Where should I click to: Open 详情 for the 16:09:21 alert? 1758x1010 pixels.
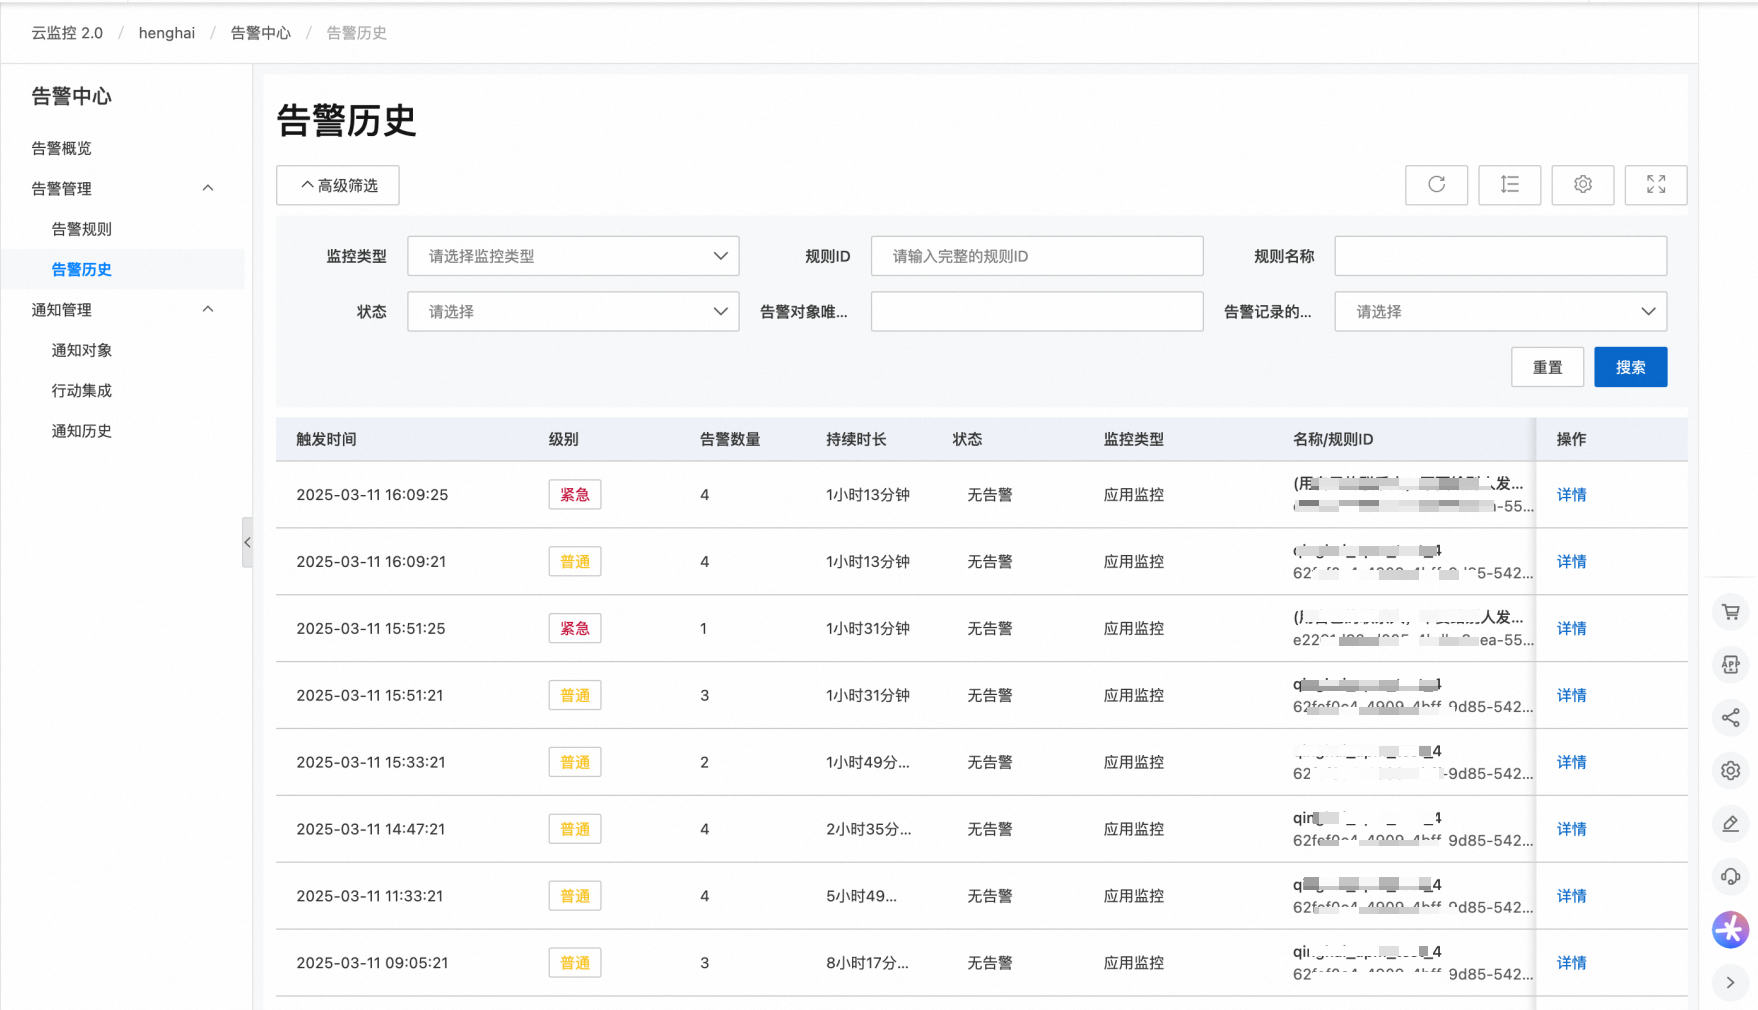(x=1571, y=562)
